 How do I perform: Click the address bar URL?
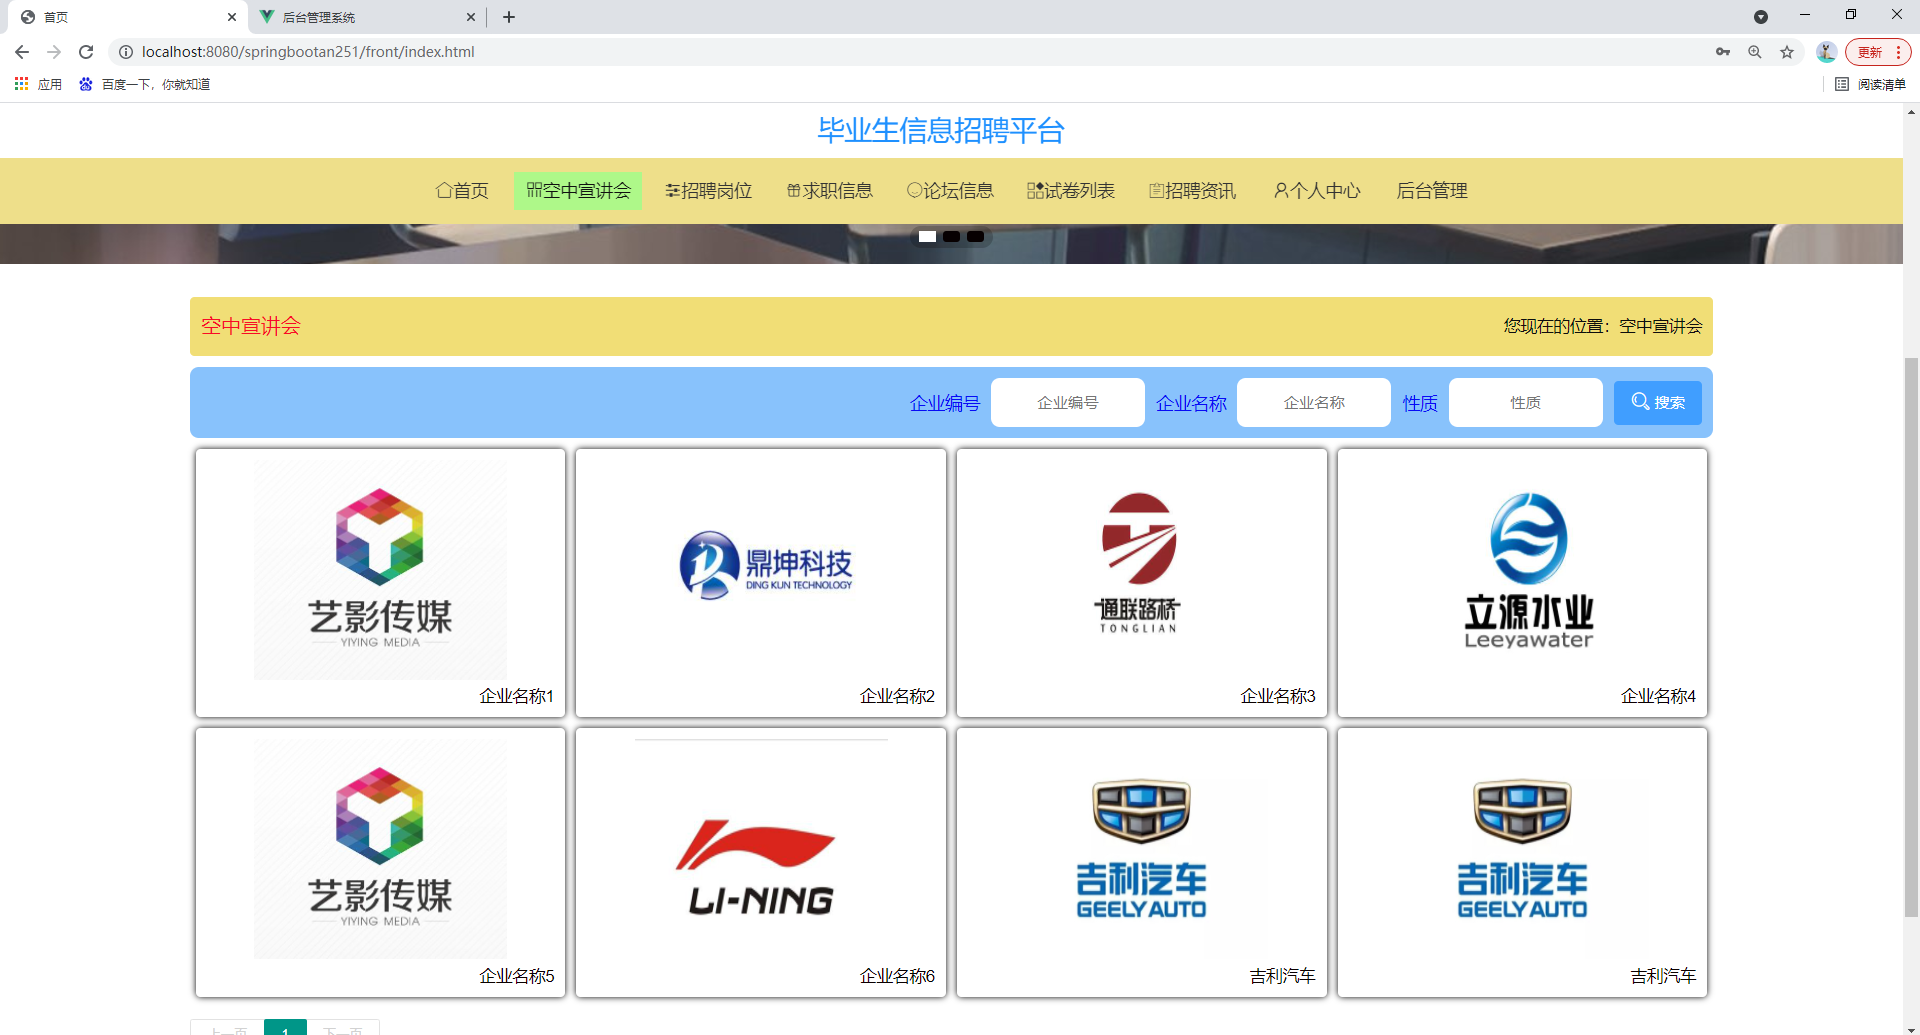coord(308,52)
